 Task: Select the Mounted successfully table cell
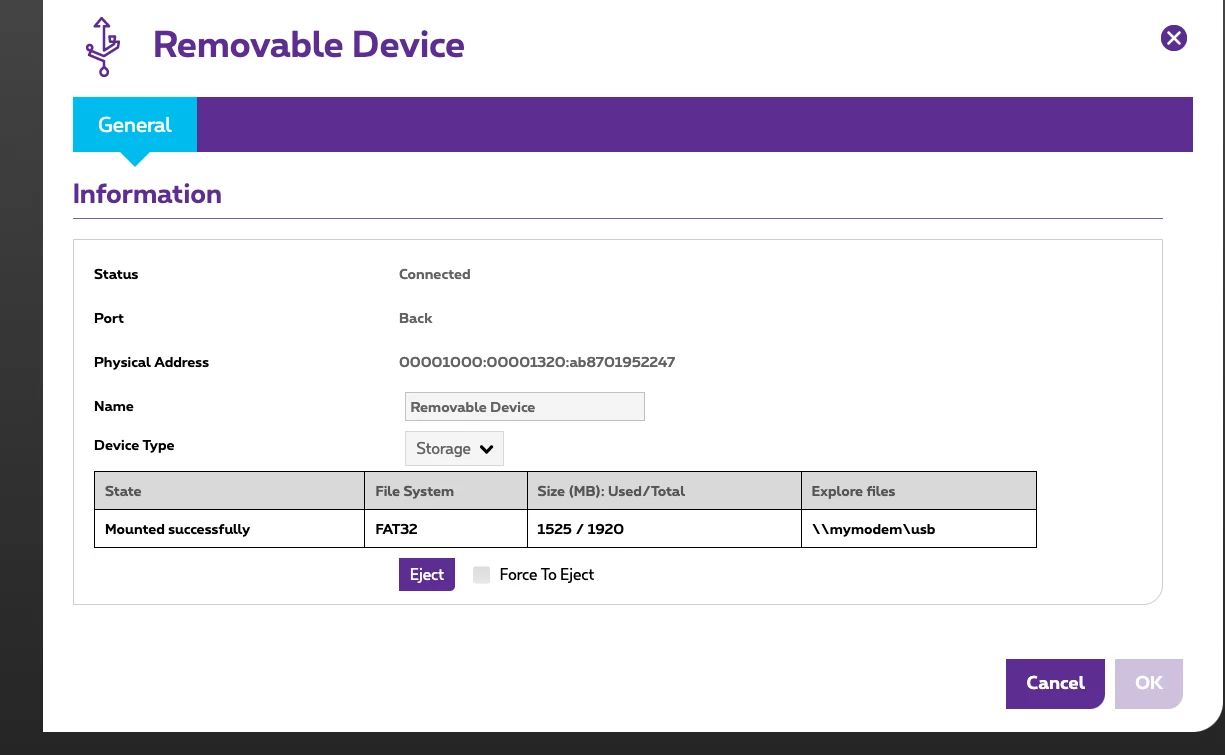click(x=177, y=529)
